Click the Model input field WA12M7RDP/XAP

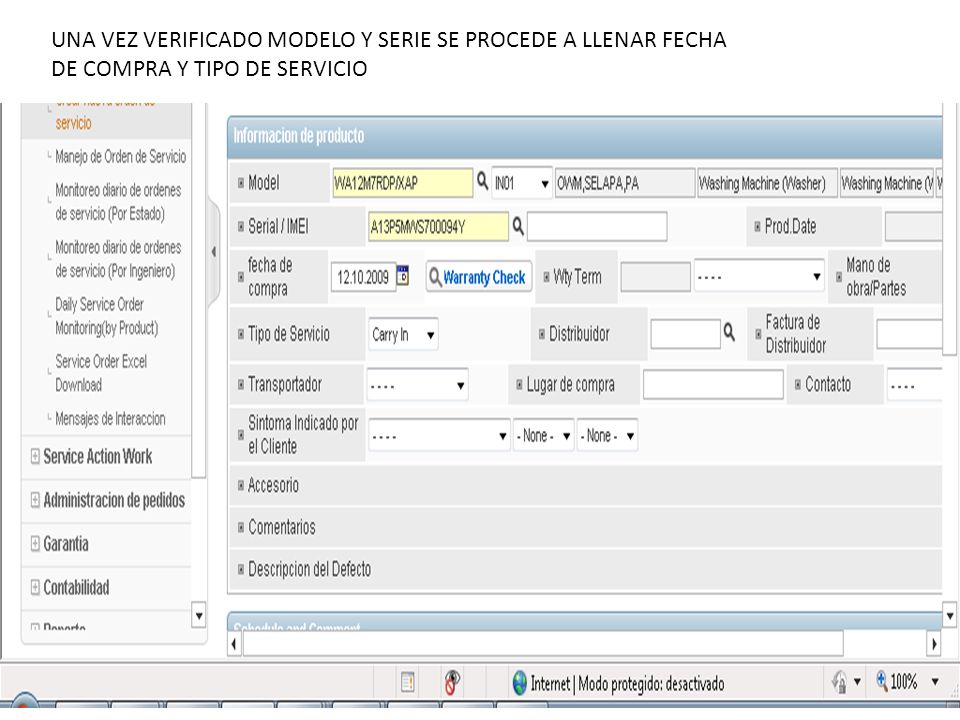402,183
